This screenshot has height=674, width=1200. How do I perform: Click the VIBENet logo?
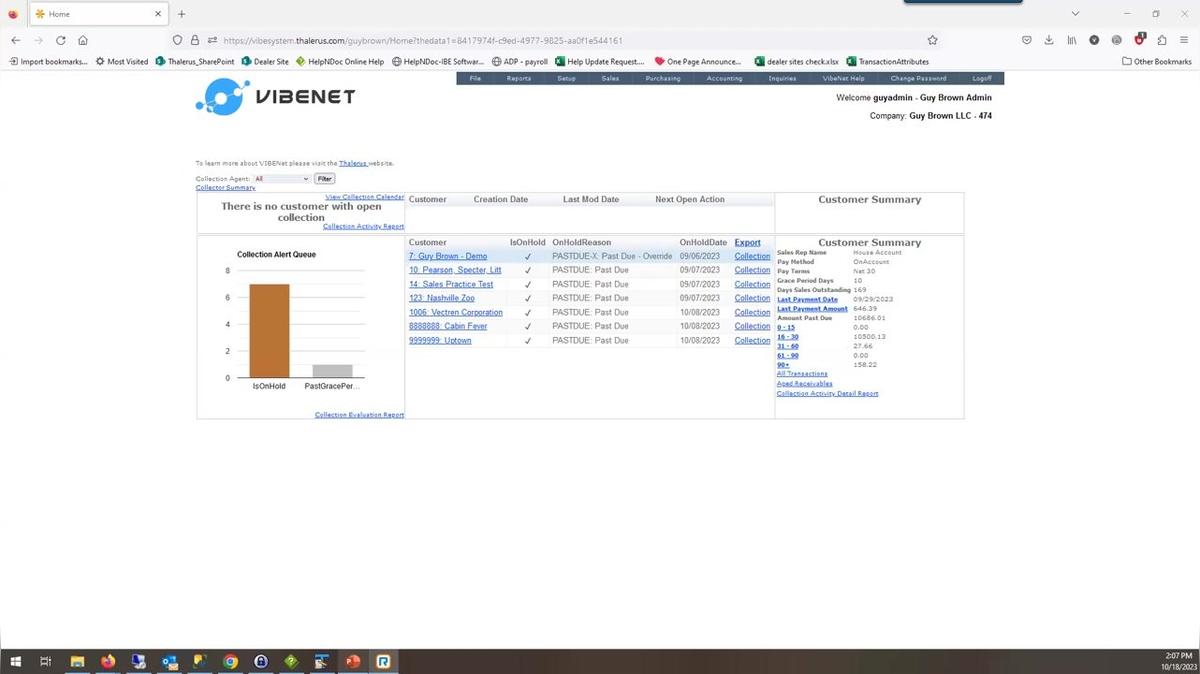[275, 97]
